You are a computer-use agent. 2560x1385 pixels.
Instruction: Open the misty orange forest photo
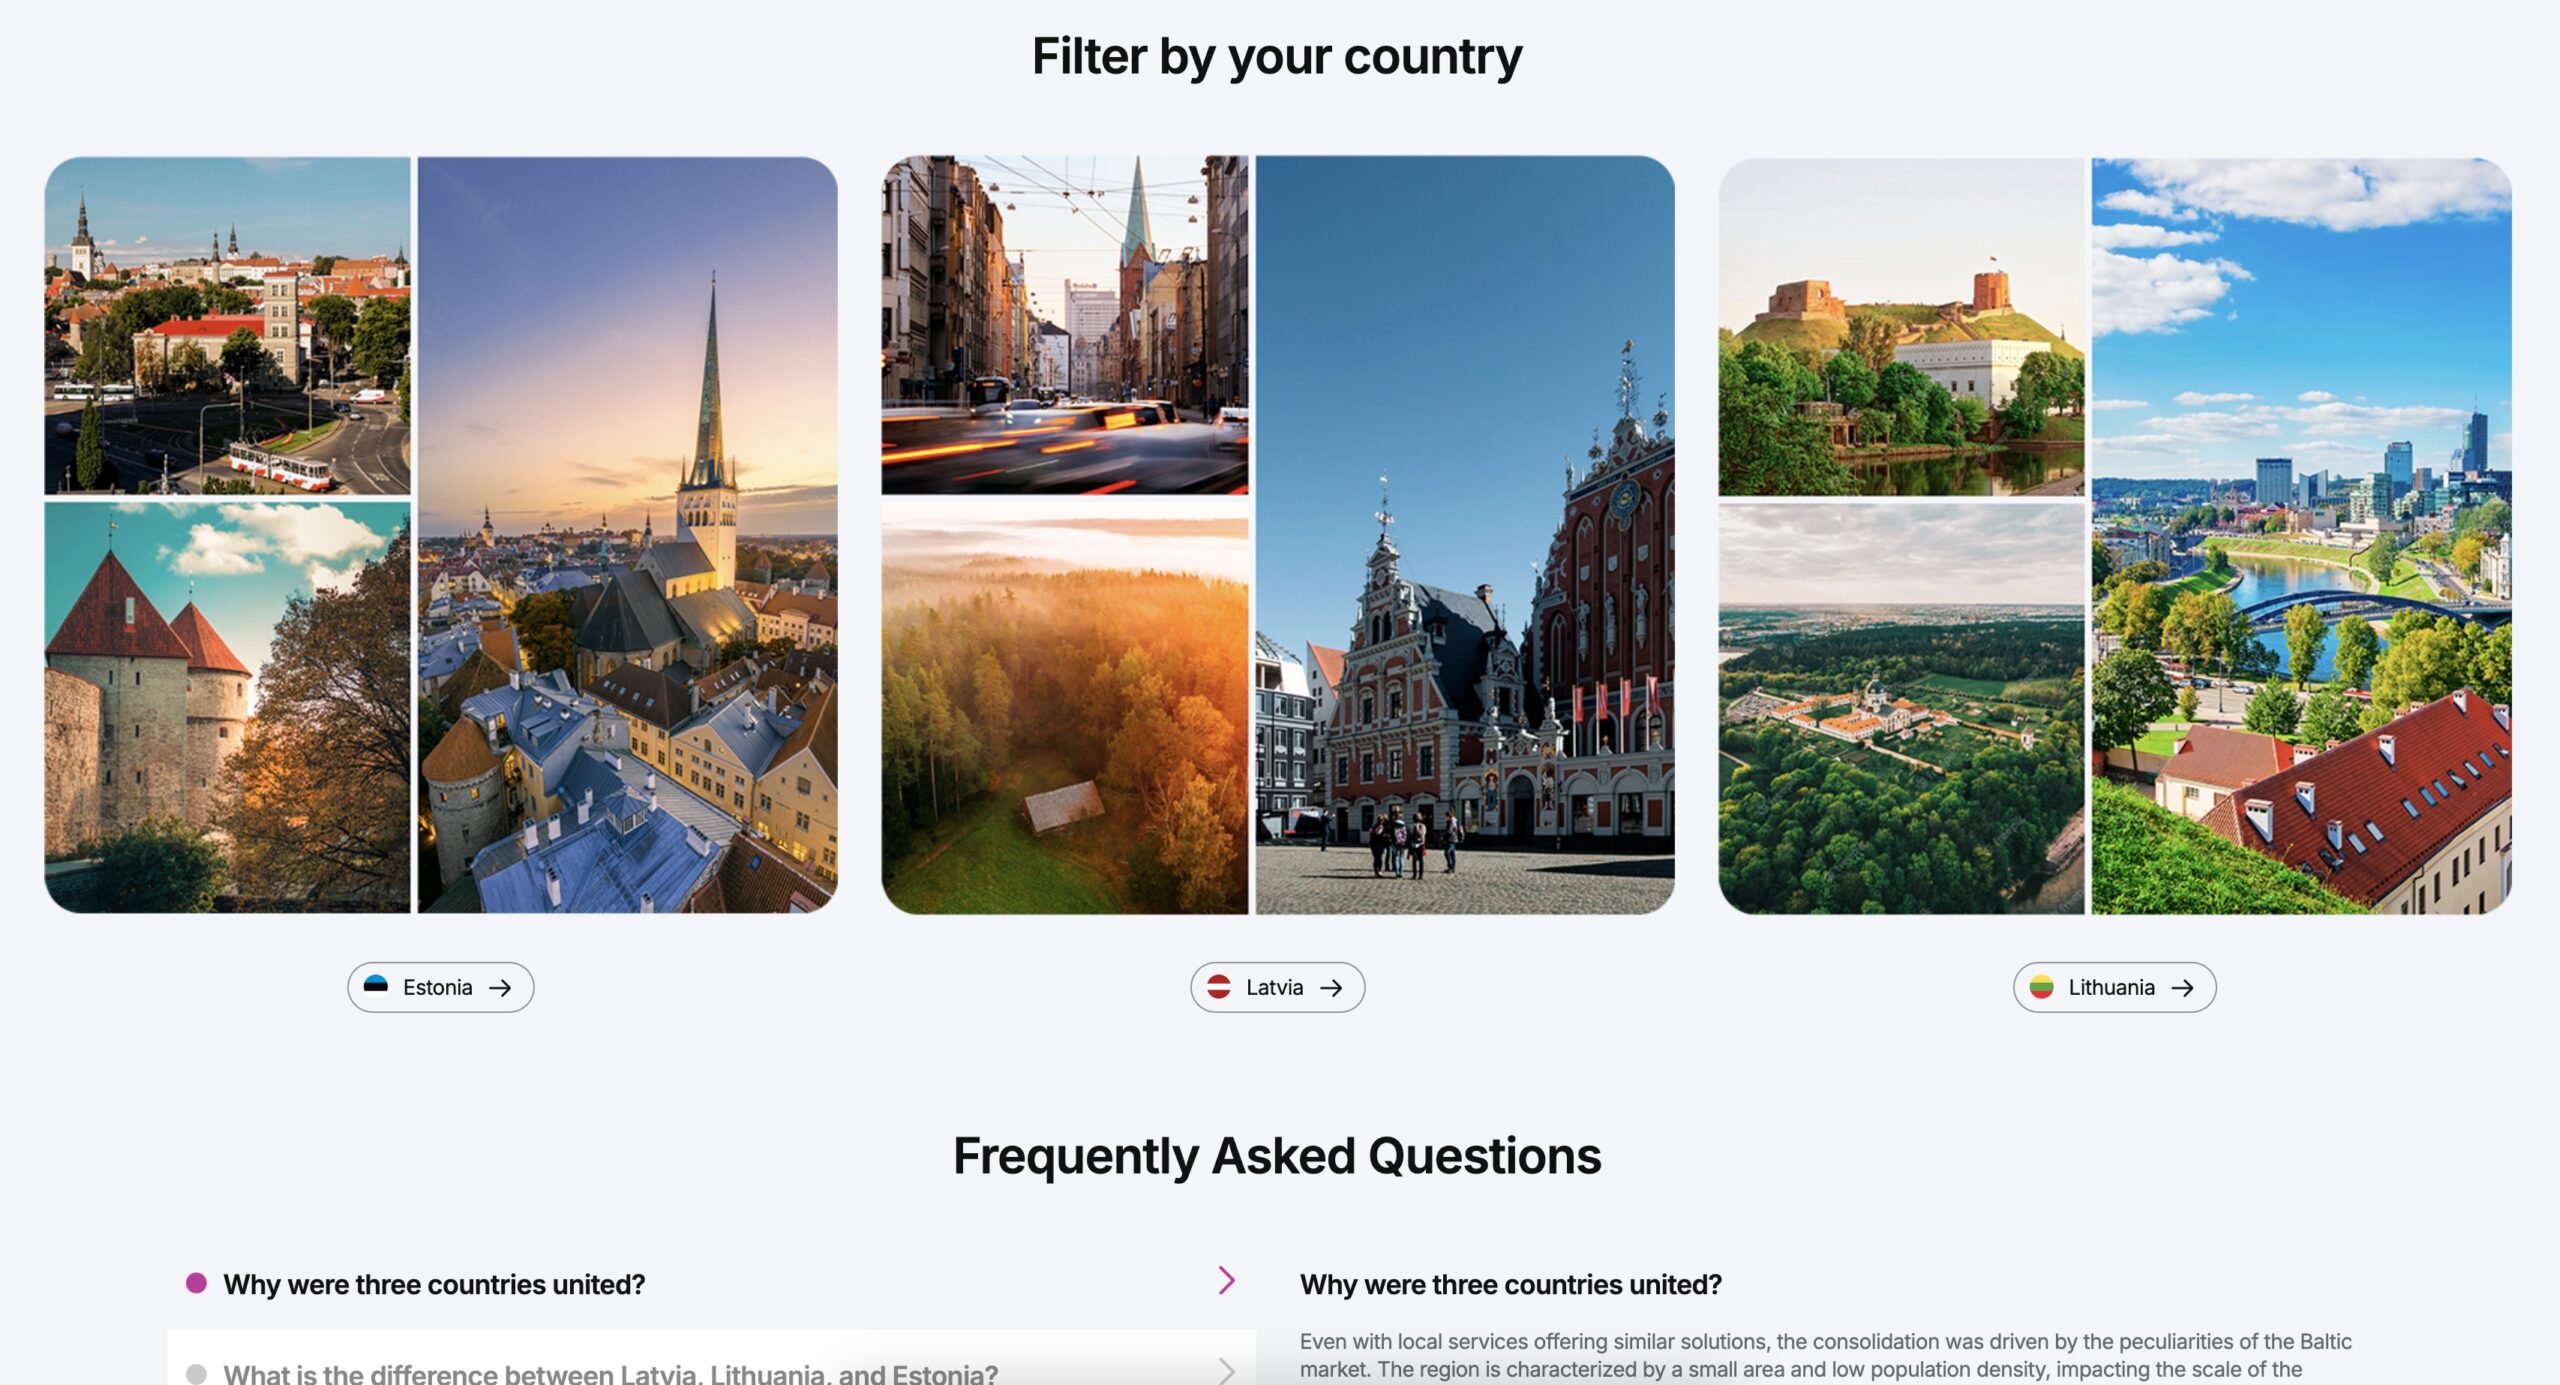(1064, 708)
